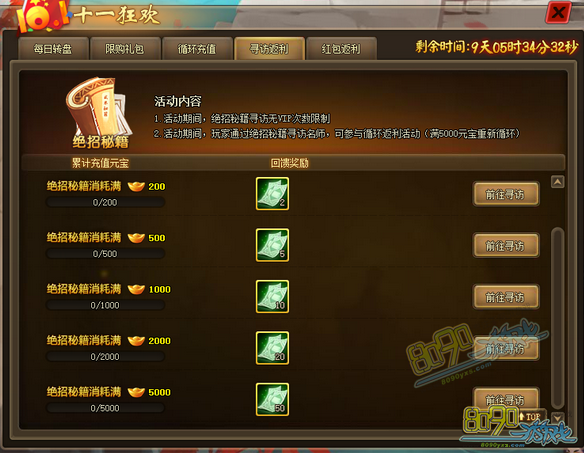Click the reward icon with quantity 5
Screen dimensions: 584x453
point(272,245)
